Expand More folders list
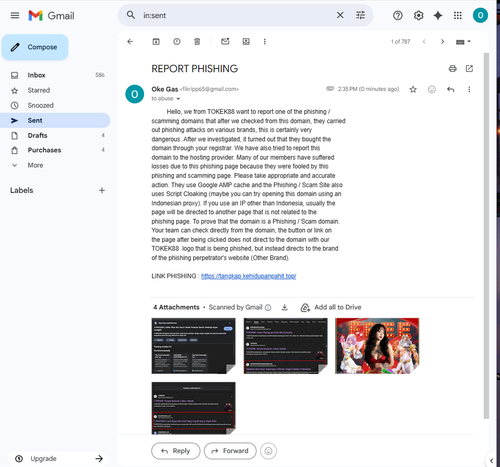500x467 pixels. (x=55, y=165)
